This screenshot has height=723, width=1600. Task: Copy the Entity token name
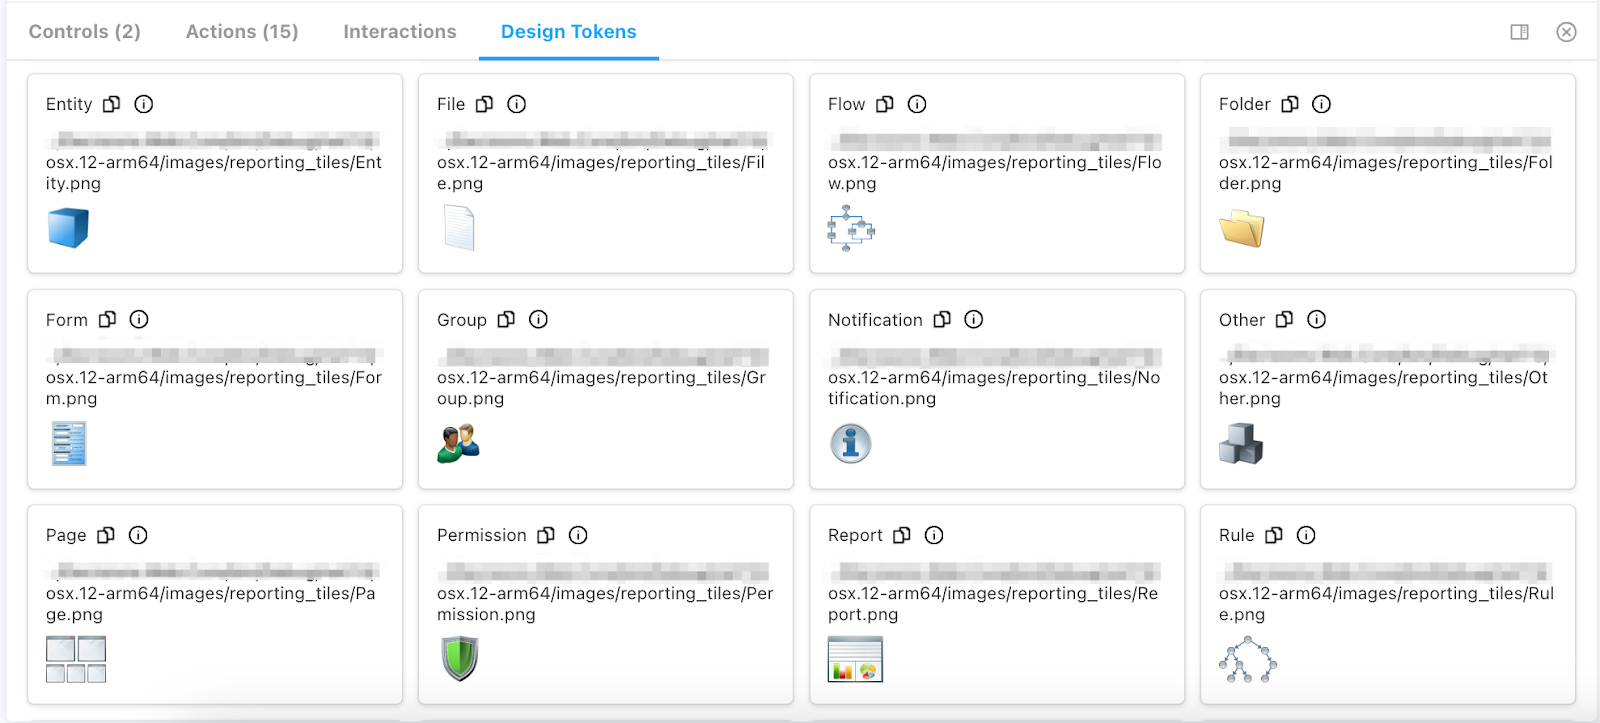point(112,104)
